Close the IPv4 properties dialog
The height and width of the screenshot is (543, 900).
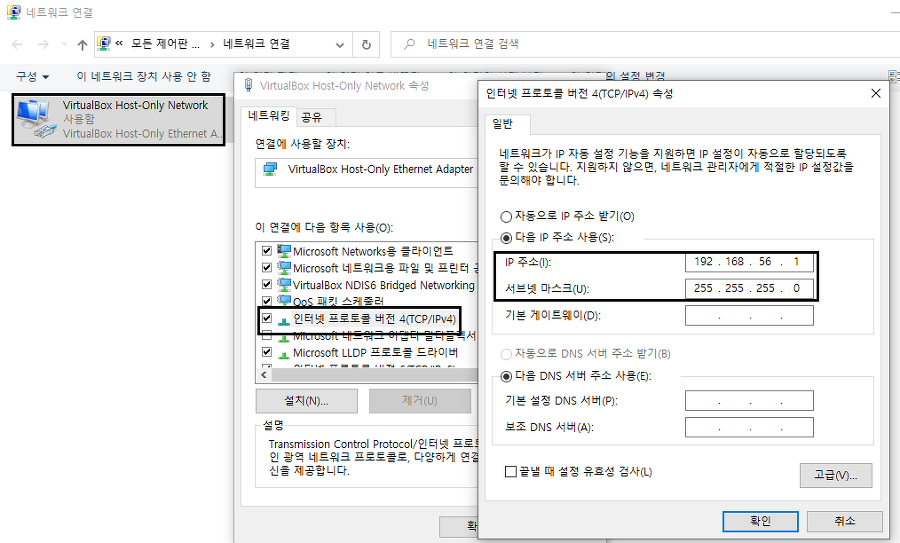pyautogui.click(x=876, y=94)
